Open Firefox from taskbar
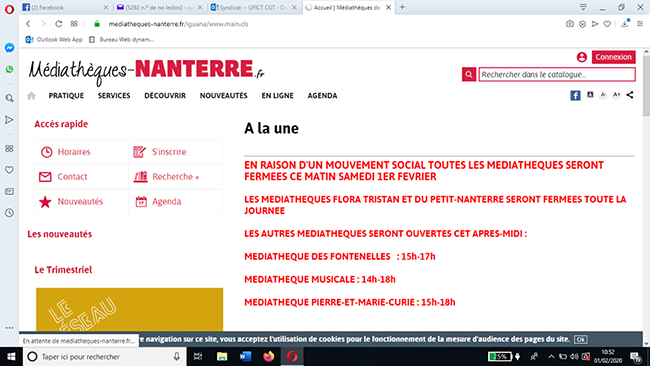The image size is (650, 366). pyautogui.click(x=269, y=356)
